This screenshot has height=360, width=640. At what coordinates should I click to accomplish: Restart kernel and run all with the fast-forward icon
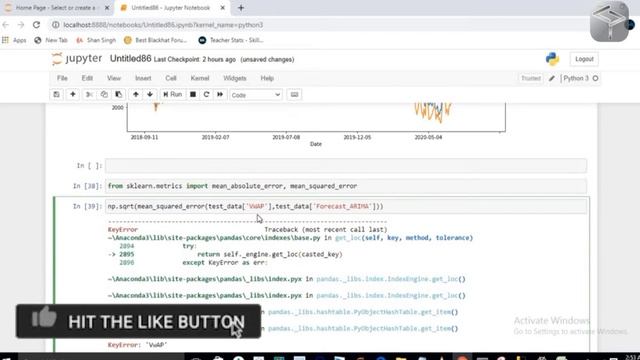click(x=220, y=95)
